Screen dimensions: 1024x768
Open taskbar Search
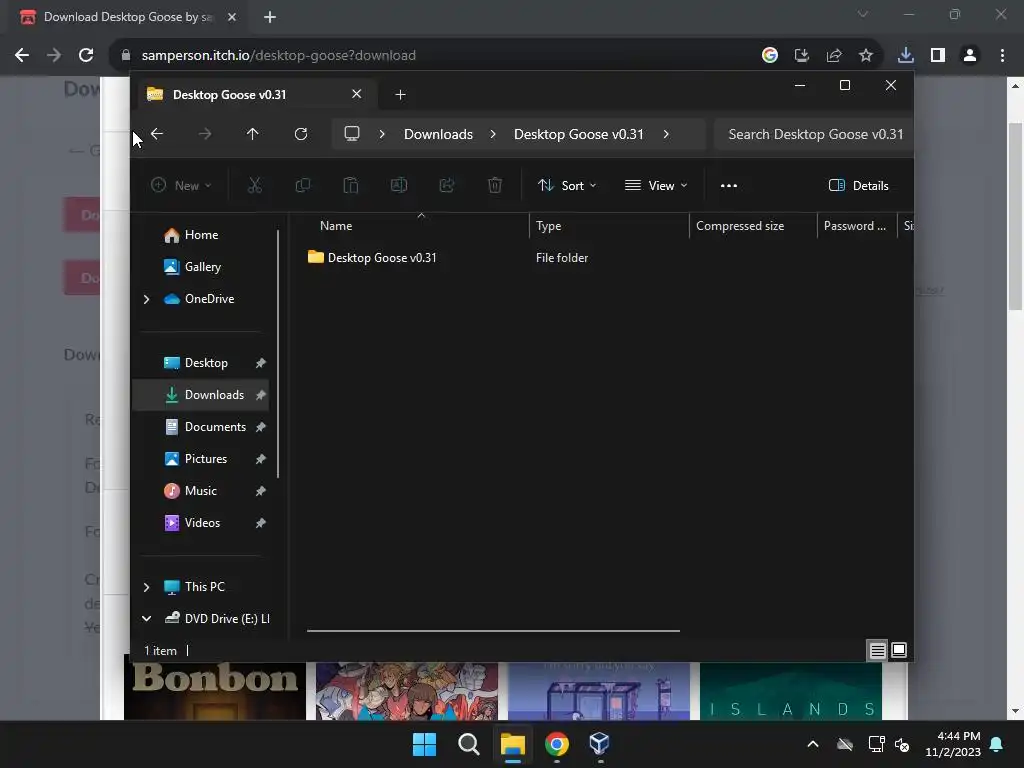(x=469, y=744)
